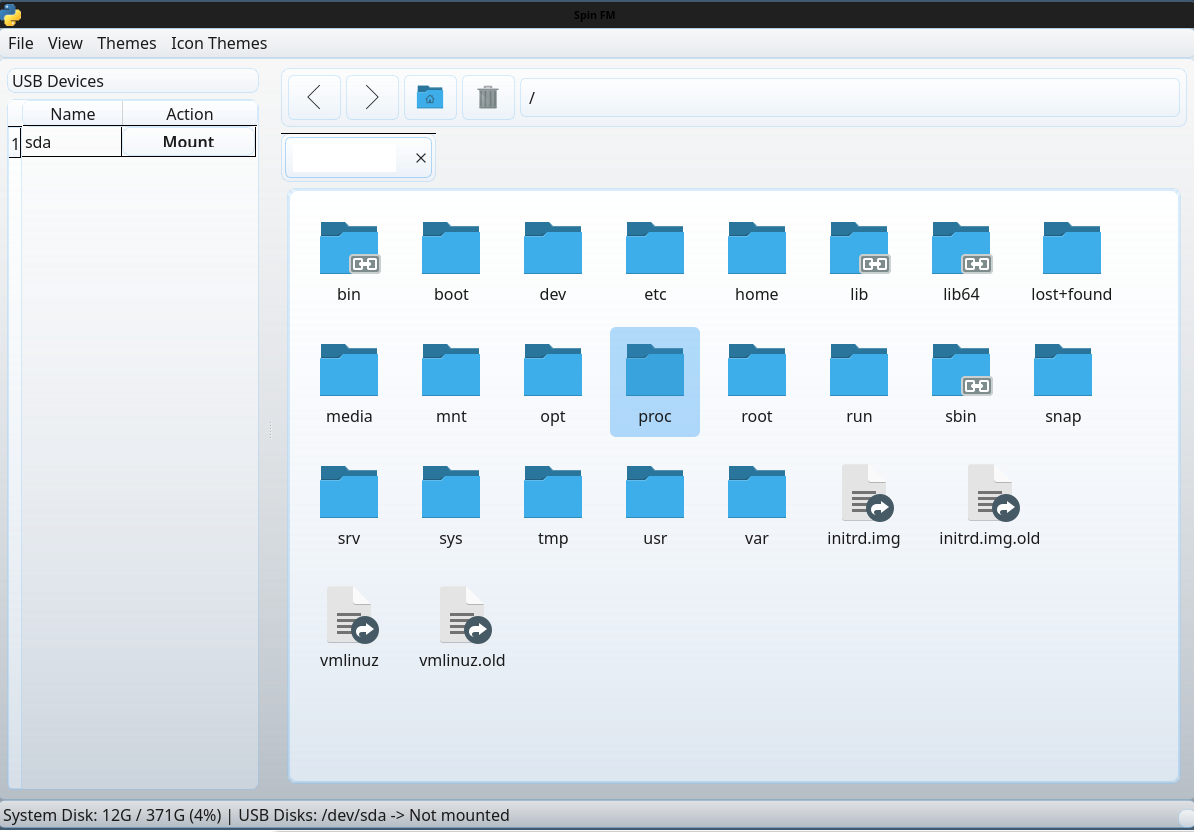This screenshot has height=832, width=1194.
Task: Close the current tab with X
Action: click(x=421, y=158)
